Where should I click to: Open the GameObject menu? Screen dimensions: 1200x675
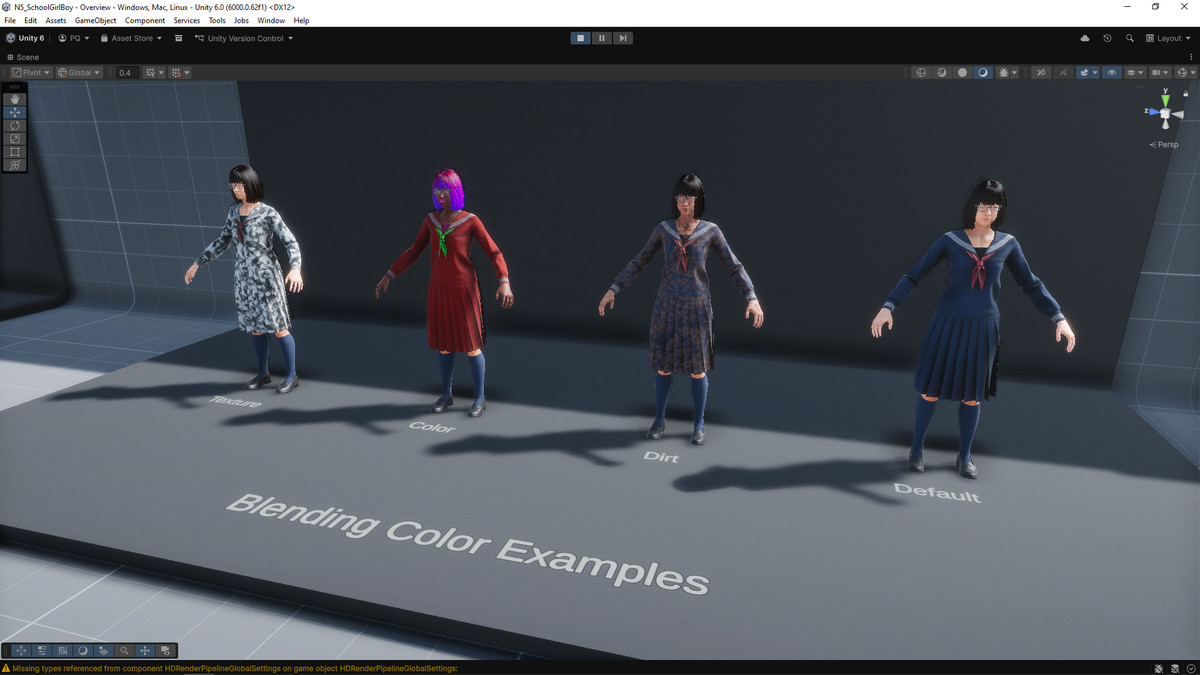pyautogui.click(x=95, y=20)
